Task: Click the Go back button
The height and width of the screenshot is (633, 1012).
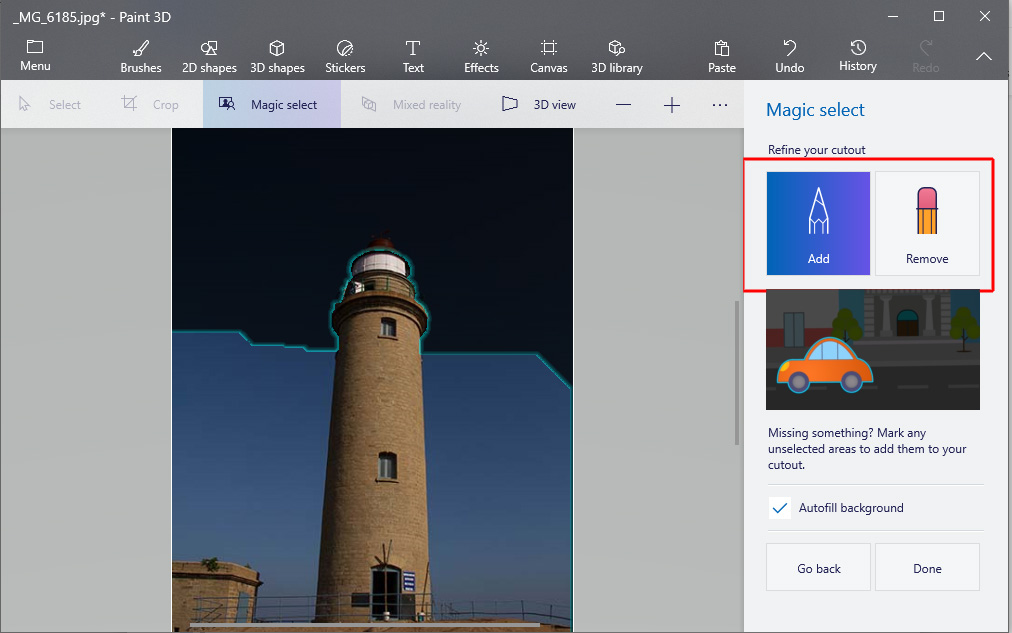Action: pyautogui.click(x=819, y=568)
